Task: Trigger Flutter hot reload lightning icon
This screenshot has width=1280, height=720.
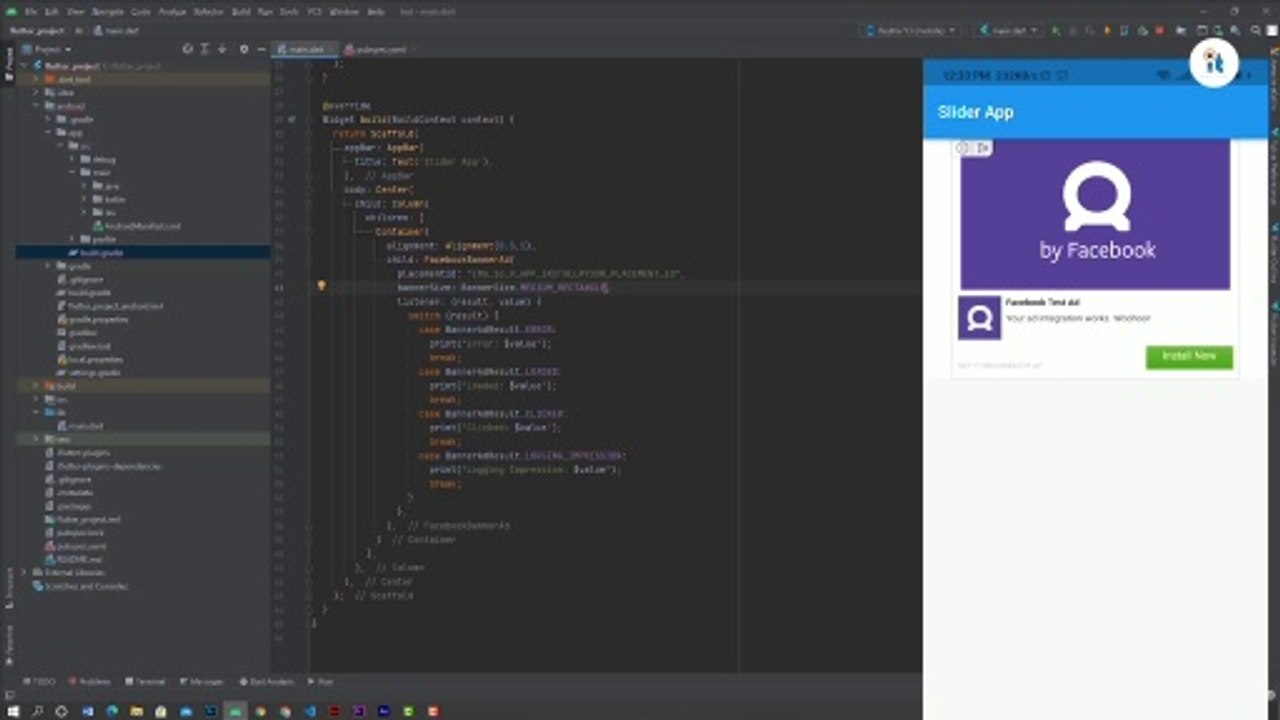Action: 1107,31
